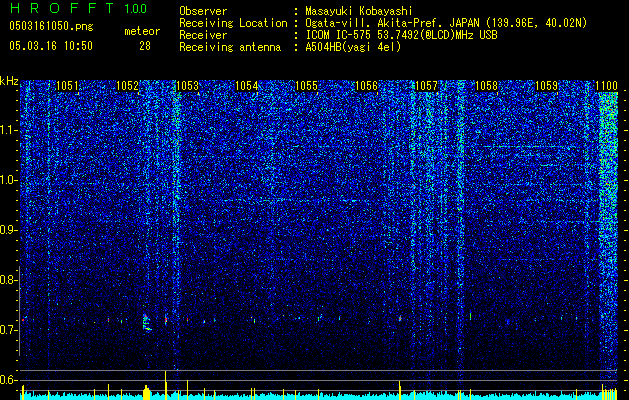Image resolution: width=629 pixels, height=400 pixels.
Task: Click the bright meteor echo after 1052
Action: [147, 323]
